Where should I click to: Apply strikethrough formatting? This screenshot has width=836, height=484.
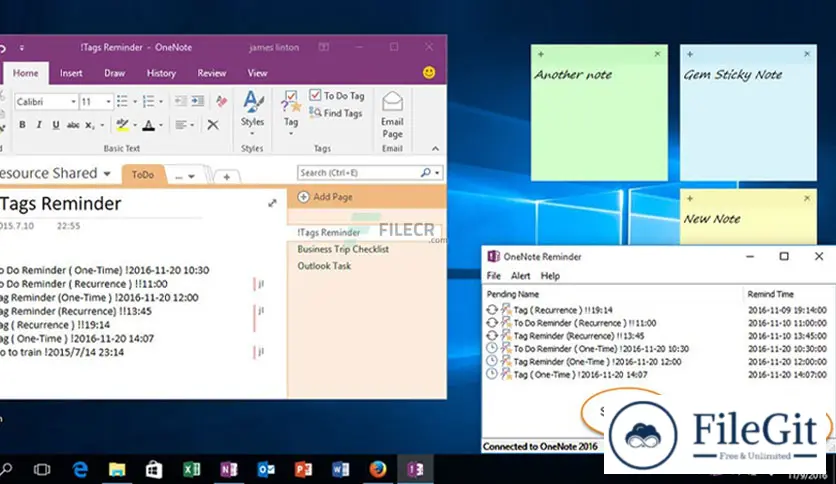(73, 125)
